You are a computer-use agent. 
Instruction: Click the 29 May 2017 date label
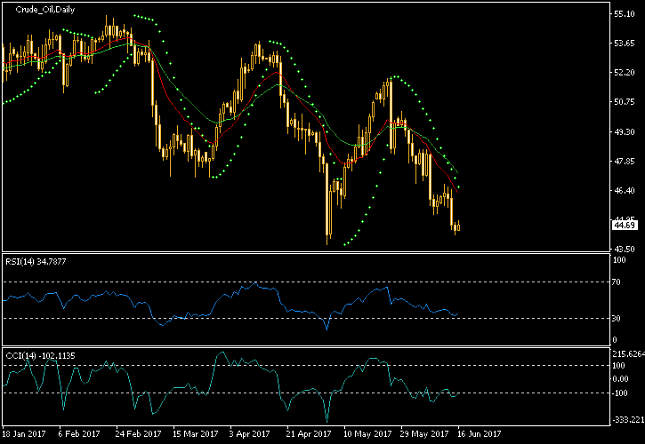pyautogui.click(x=424, y=434)
